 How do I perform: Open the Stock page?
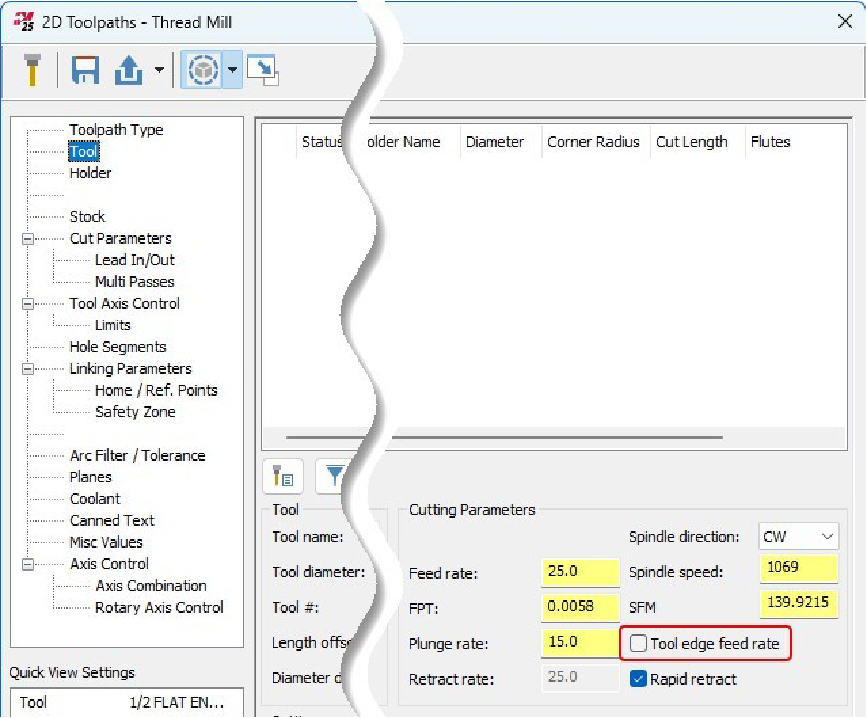pyautogui.click(x=87, y=217)
